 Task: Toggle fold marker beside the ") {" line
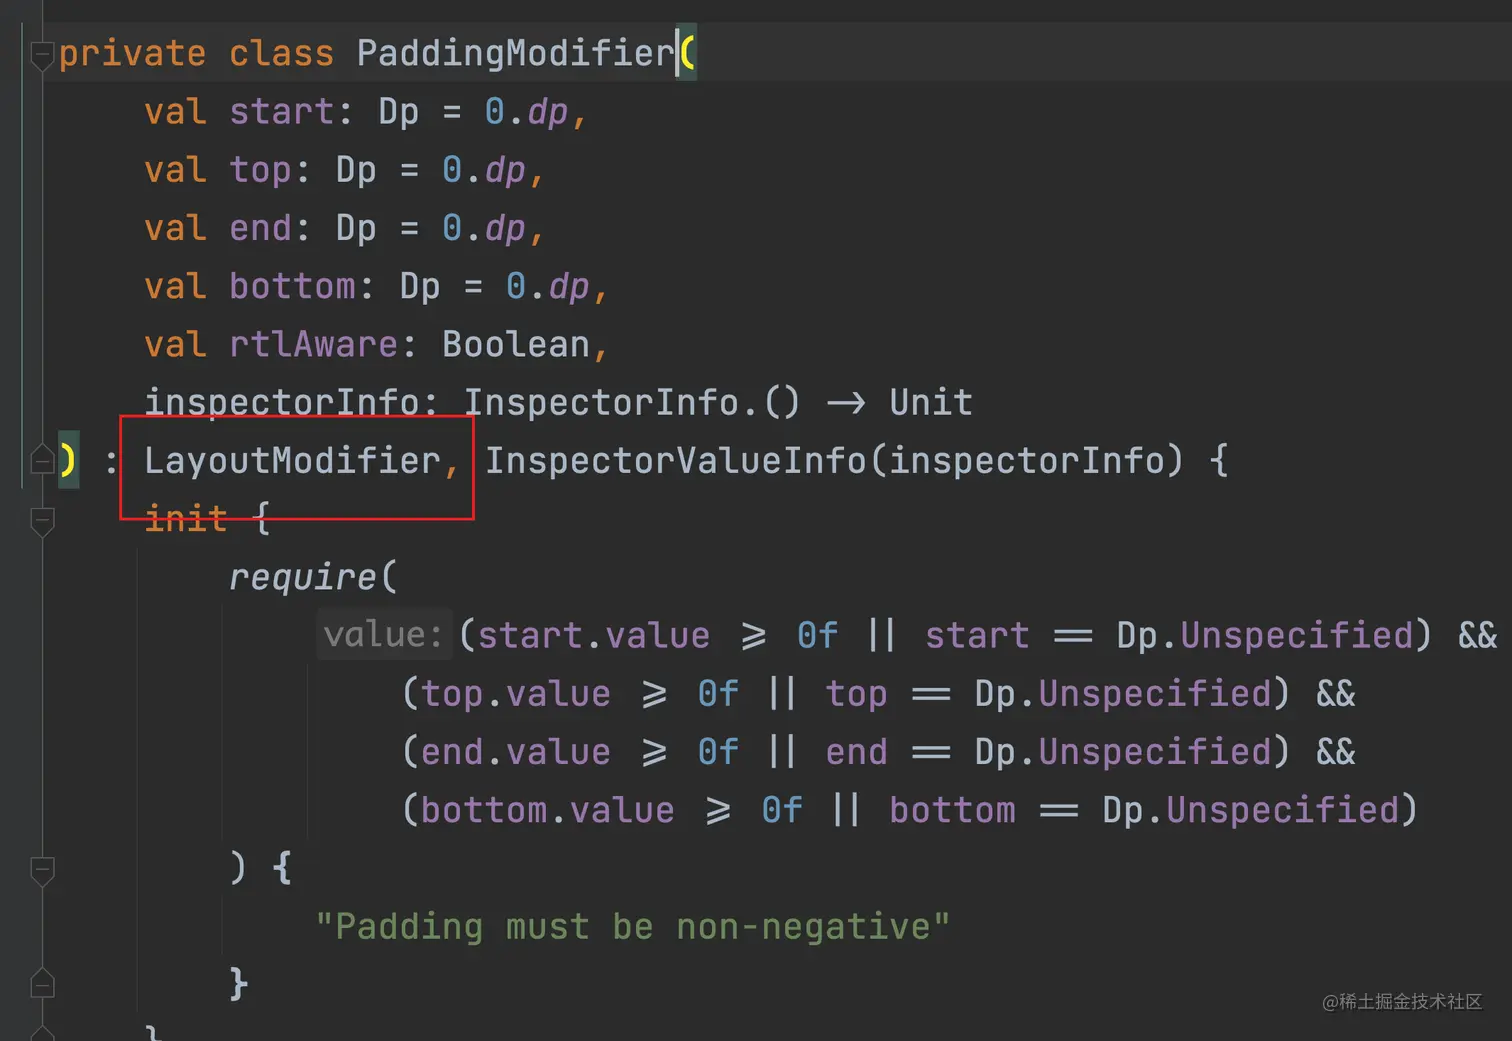(x=42, y=871)
